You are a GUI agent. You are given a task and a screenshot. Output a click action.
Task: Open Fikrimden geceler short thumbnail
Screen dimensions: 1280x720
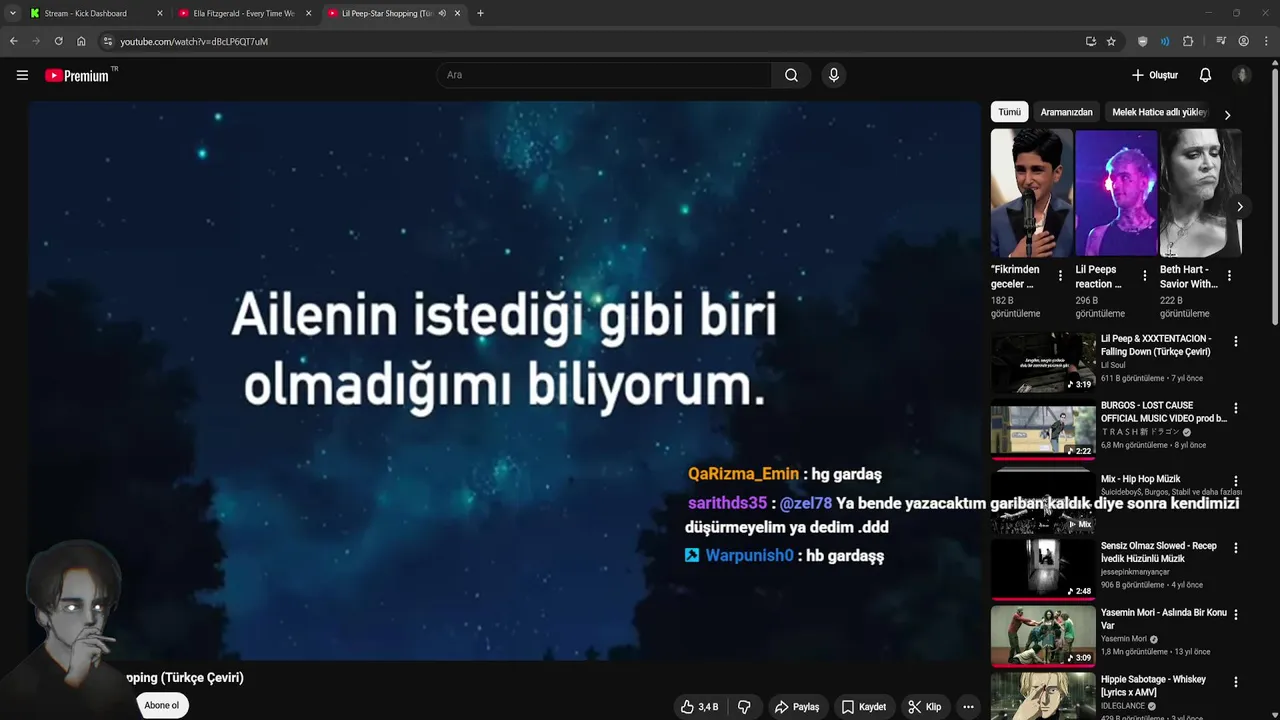[x=1032, y=193]
